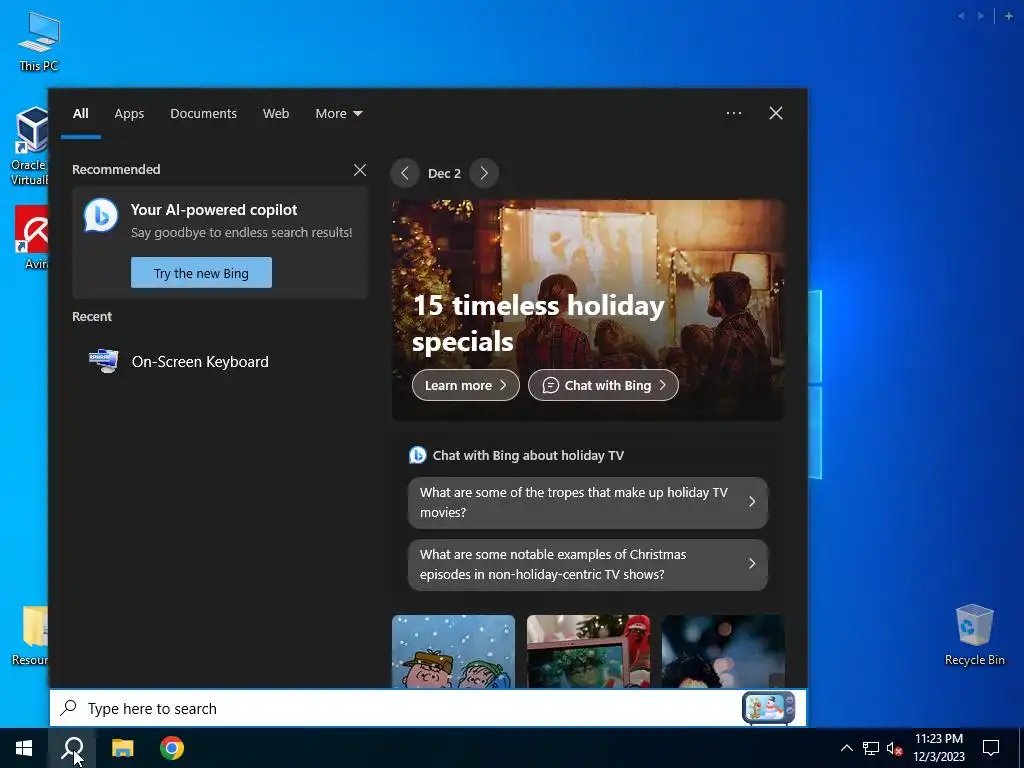The width and height of the screenshot is (1024, 768).
Task: Close the search panel
Action: 776,113
